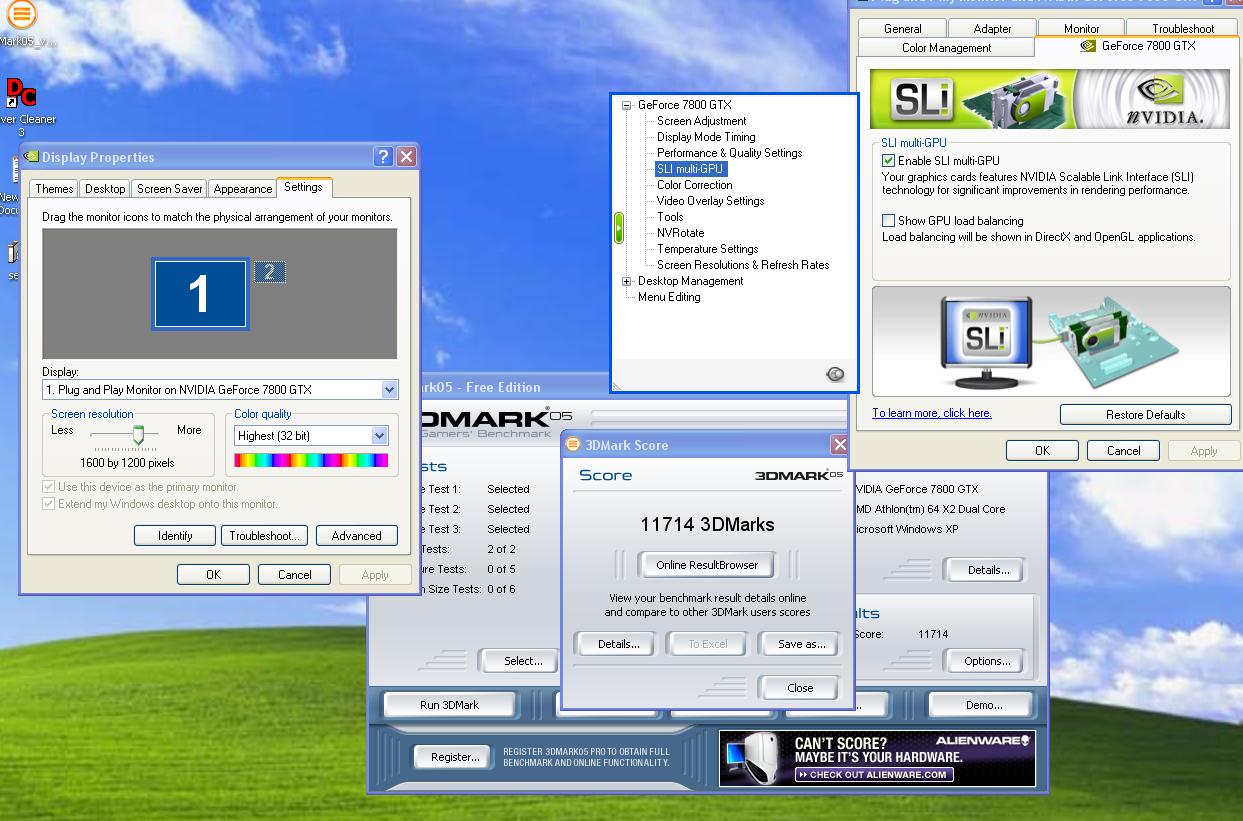The height and width of the screenshot is (821, 1243).
Task: Switch to the Desktop tab
Action: 105,188
